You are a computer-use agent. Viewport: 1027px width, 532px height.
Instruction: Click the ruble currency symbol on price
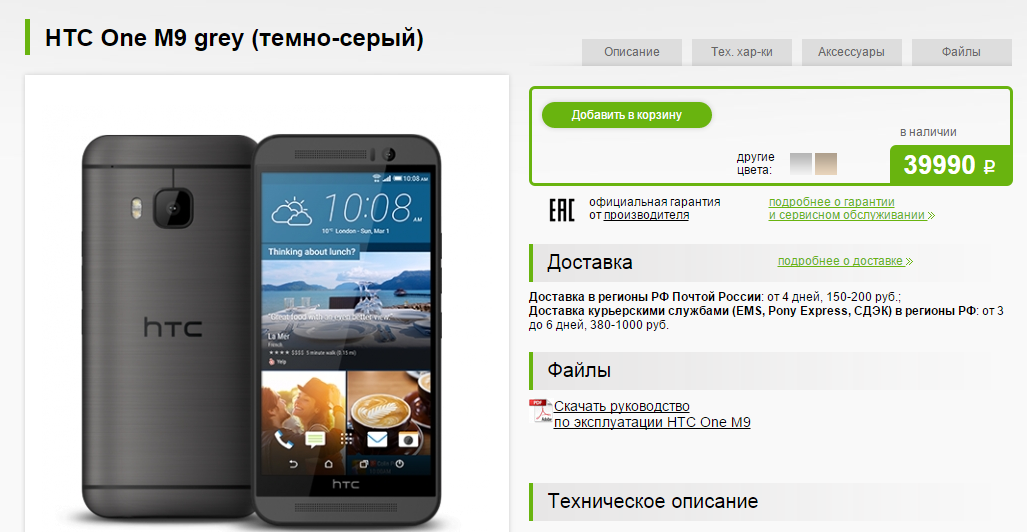[x=989, y=166]
